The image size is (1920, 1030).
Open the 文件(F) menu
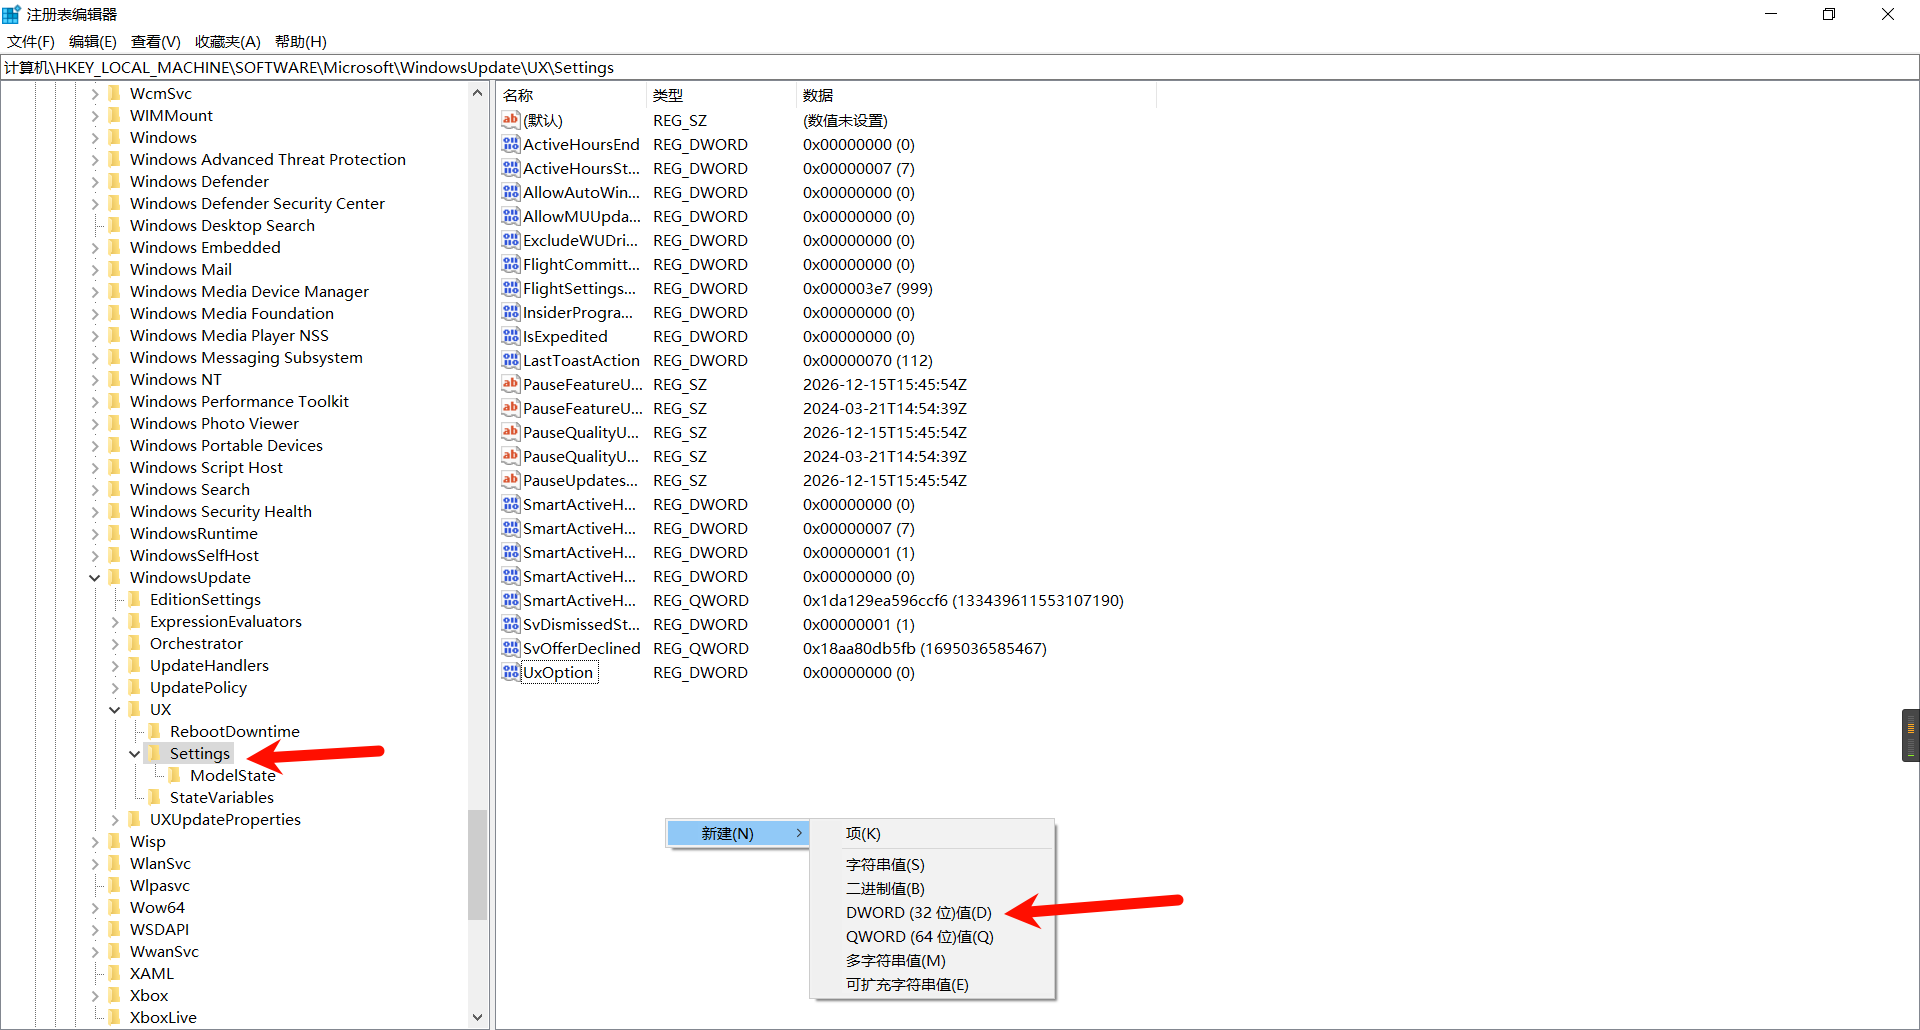pos(31,41)
